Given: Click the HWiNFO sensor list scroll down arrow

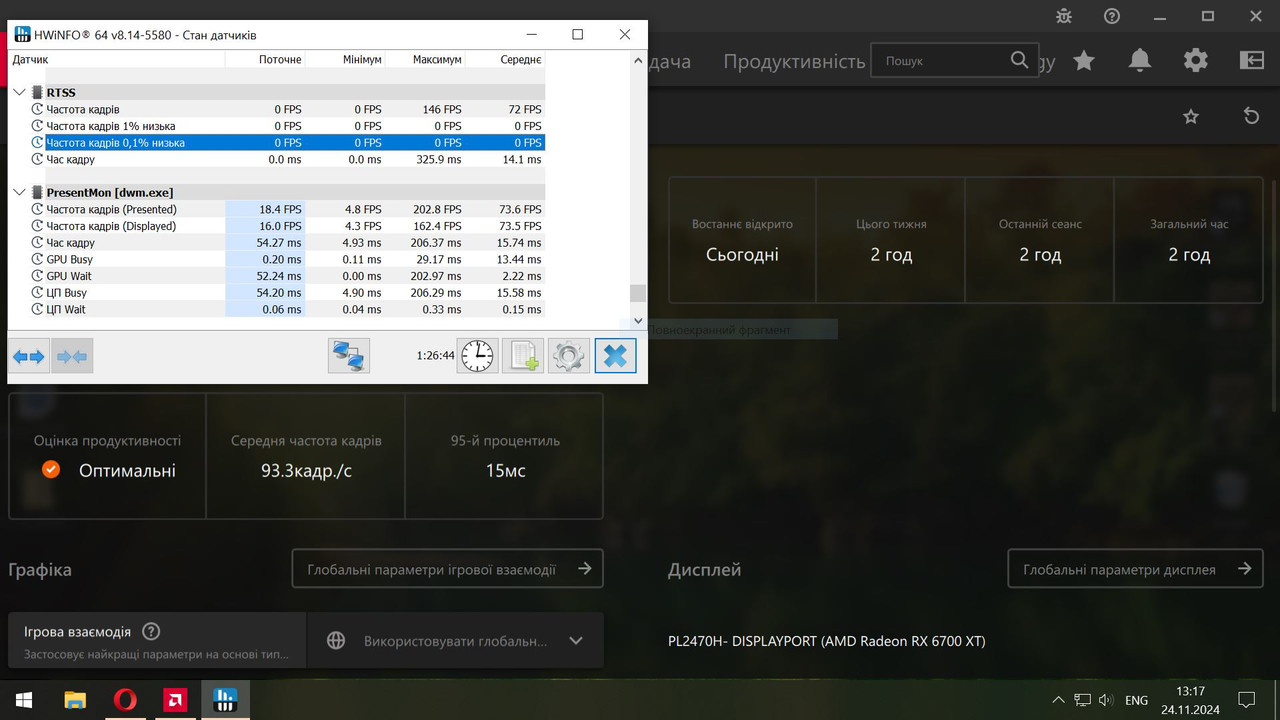Looking at the screenshot, I should pyautogui.click(x=638, y=321).
